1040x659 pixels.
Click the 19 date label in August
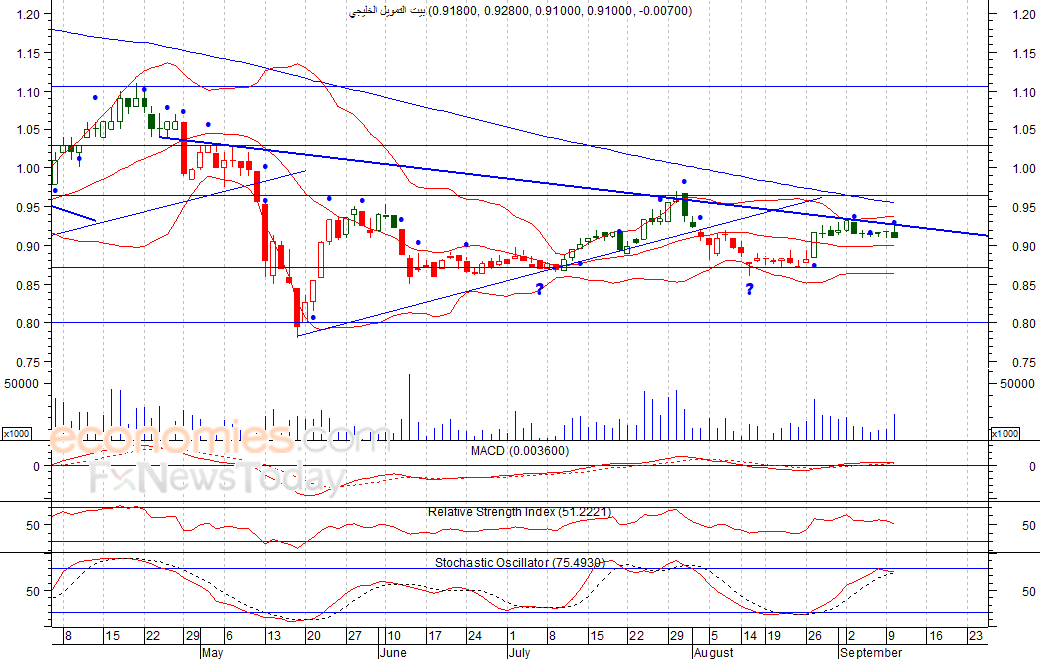tap(774, 636)
